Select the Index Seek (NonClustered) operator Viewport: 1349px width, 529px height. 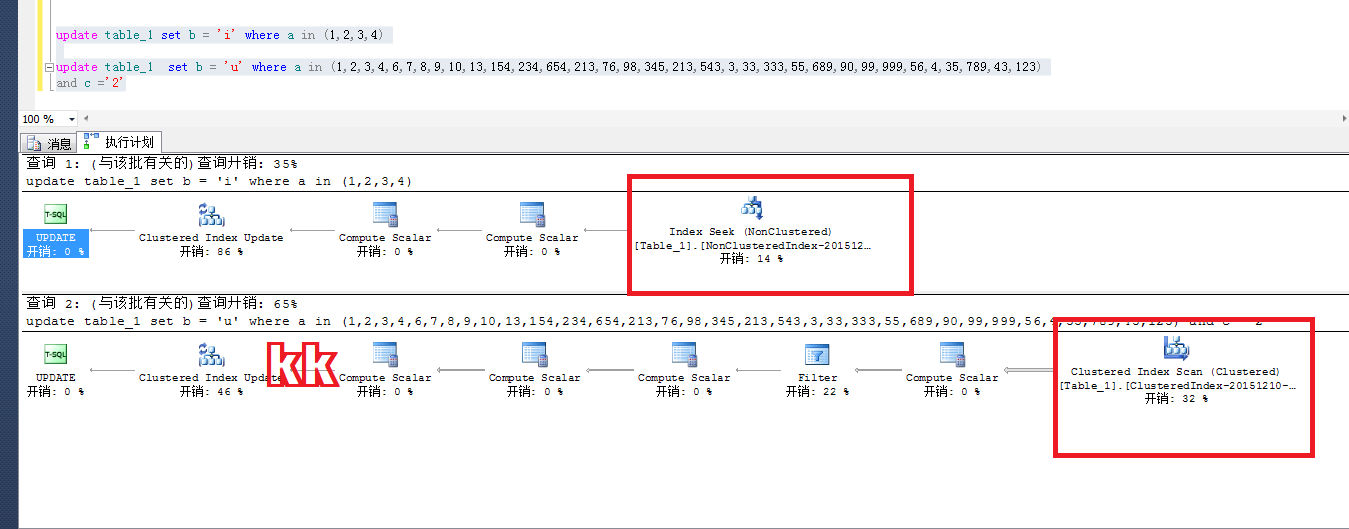tap(752, 231)
